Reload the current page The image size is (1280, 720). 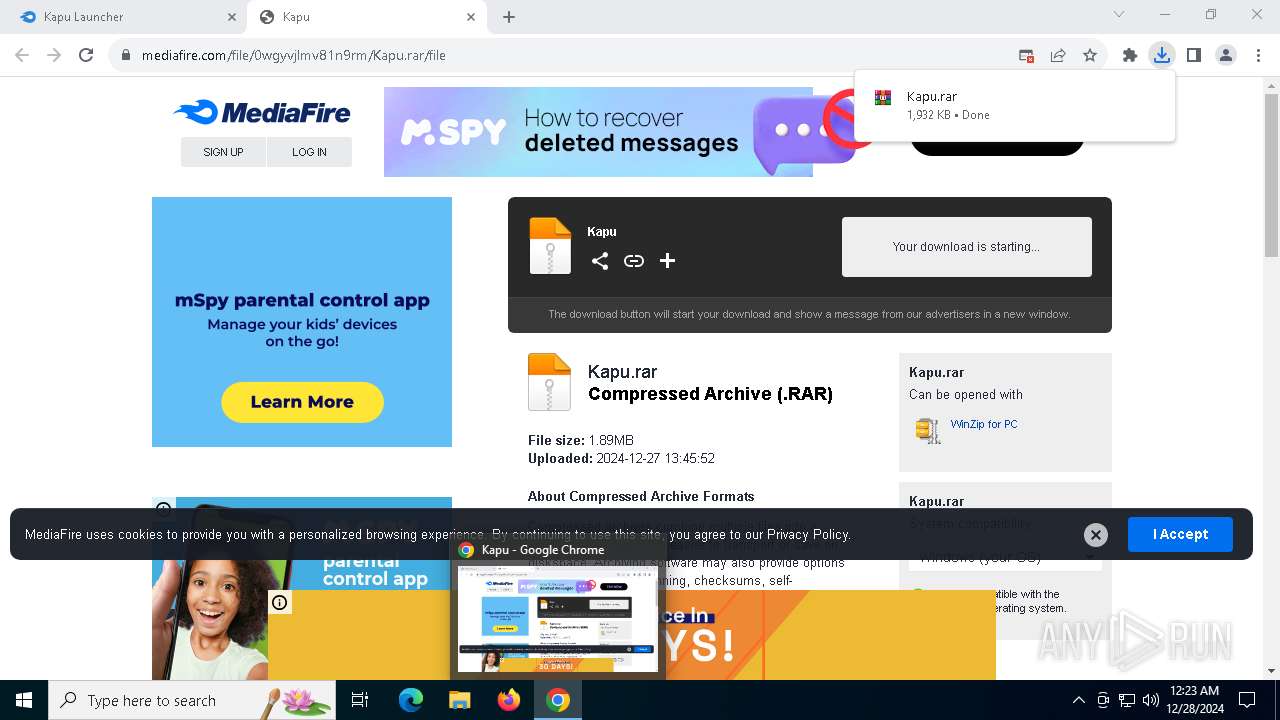click(86, 56)
